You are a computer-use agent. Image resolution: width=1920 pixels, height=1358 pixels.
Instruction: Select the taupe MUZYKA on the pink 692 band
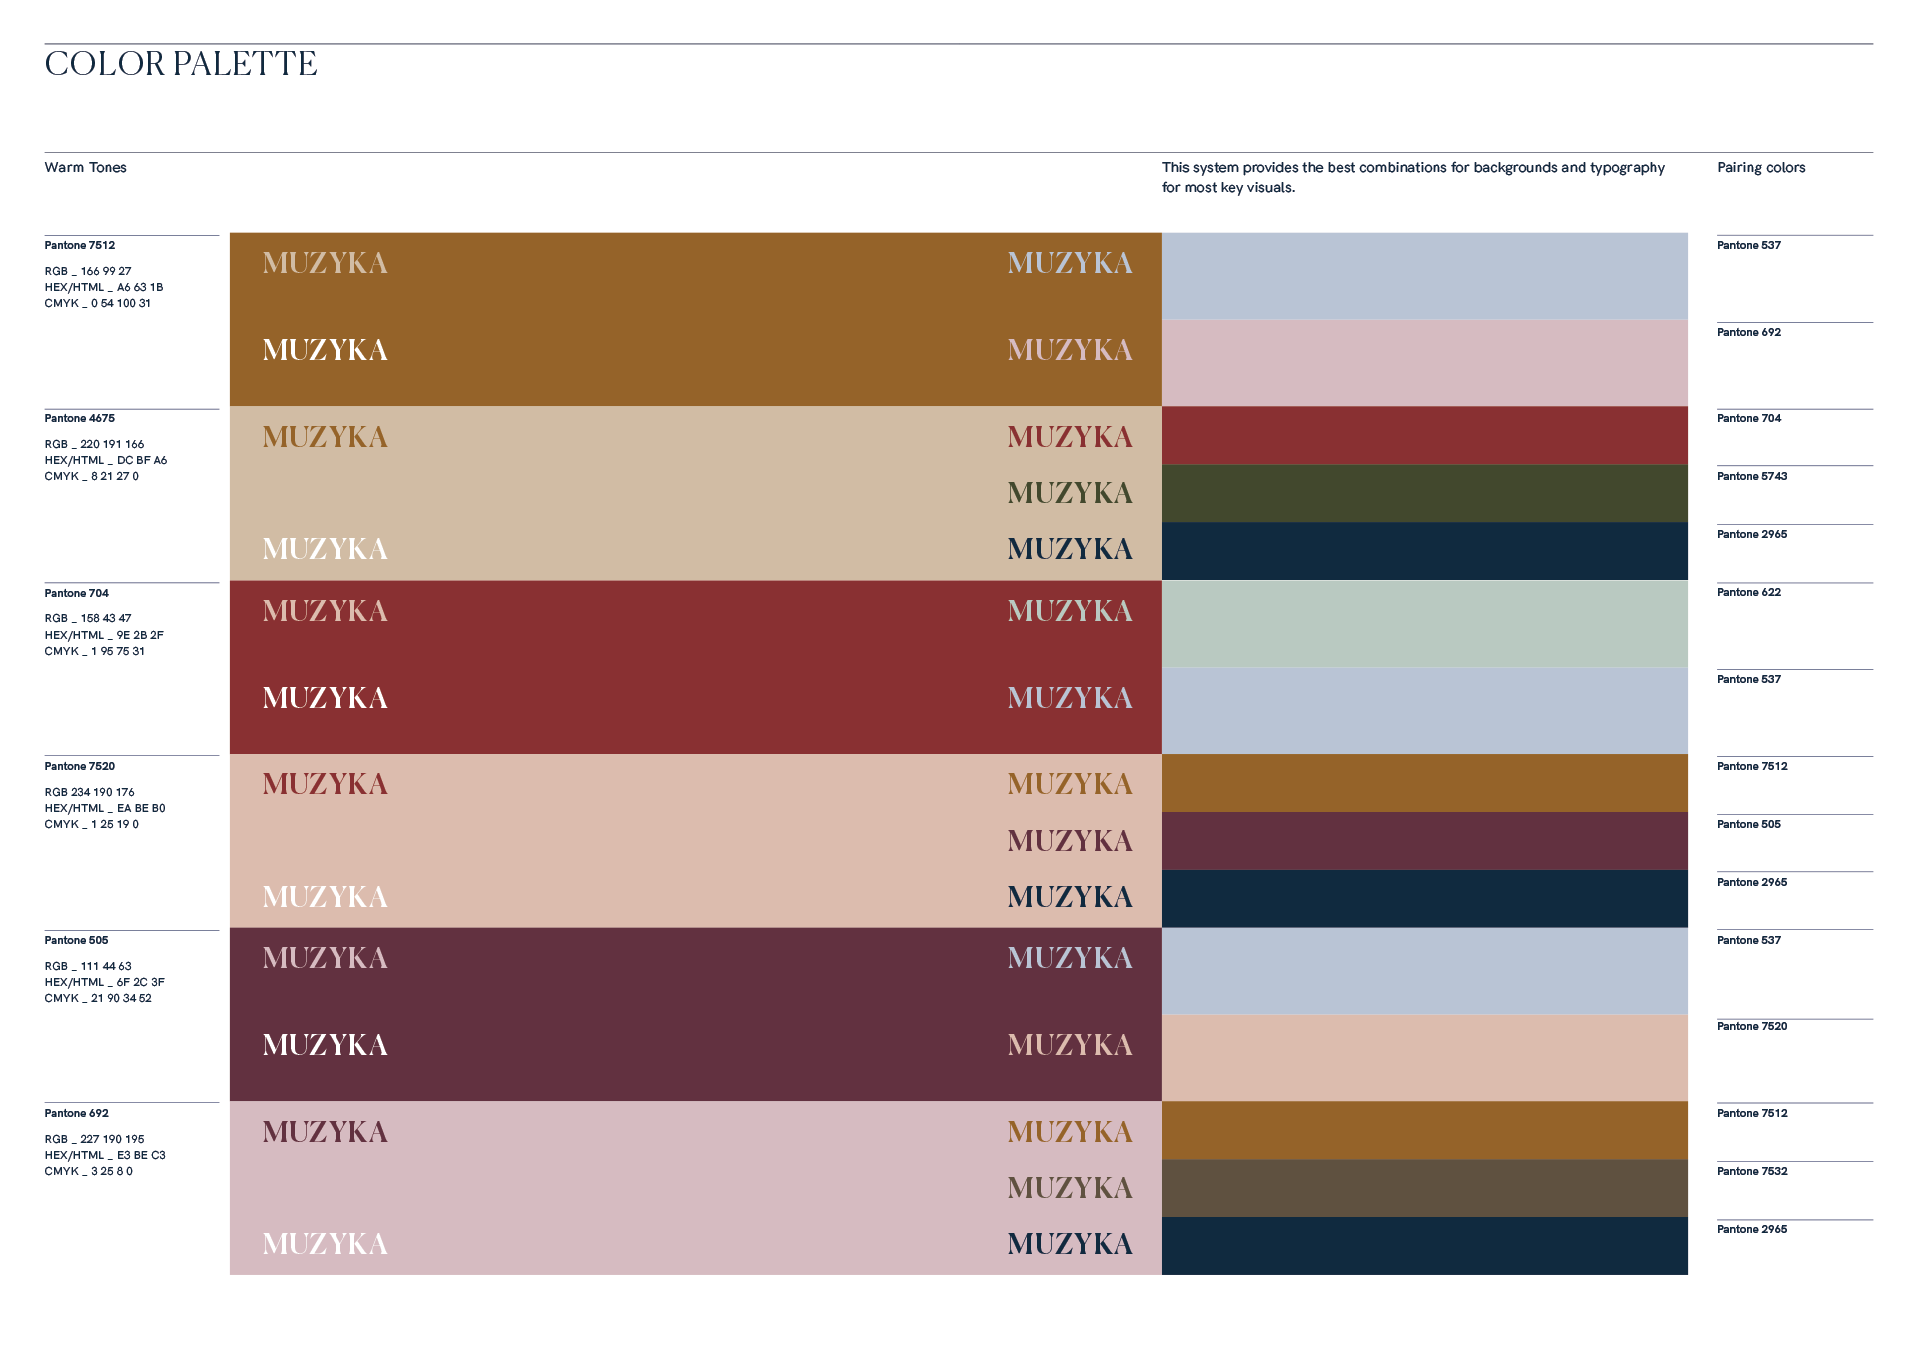pyautogui.click(x=1070, y=1188)
